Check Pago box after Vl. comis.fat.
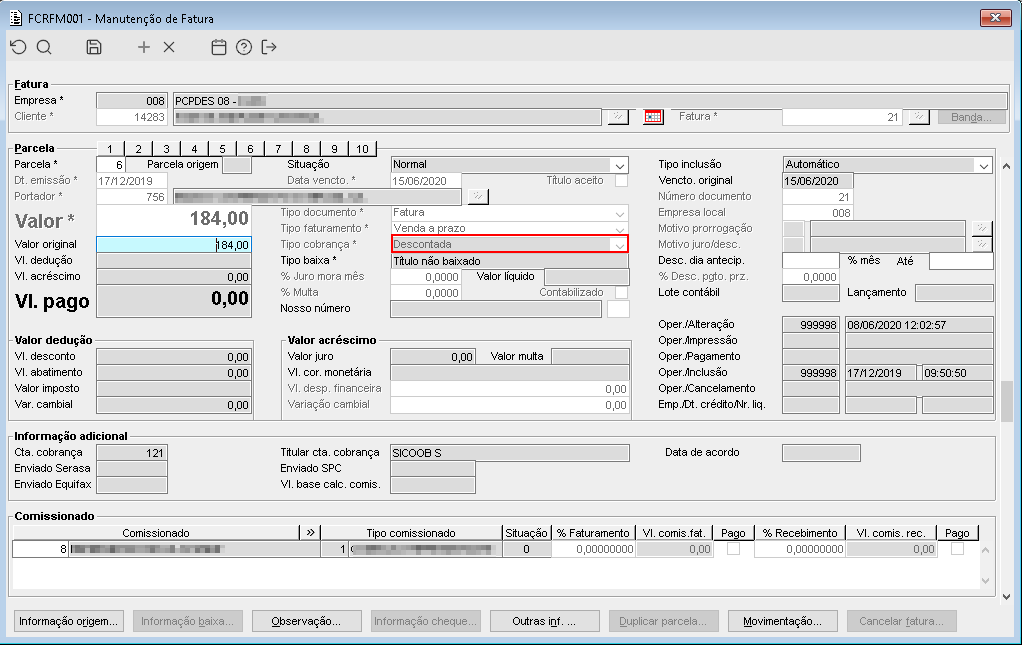 click(733, 549)
